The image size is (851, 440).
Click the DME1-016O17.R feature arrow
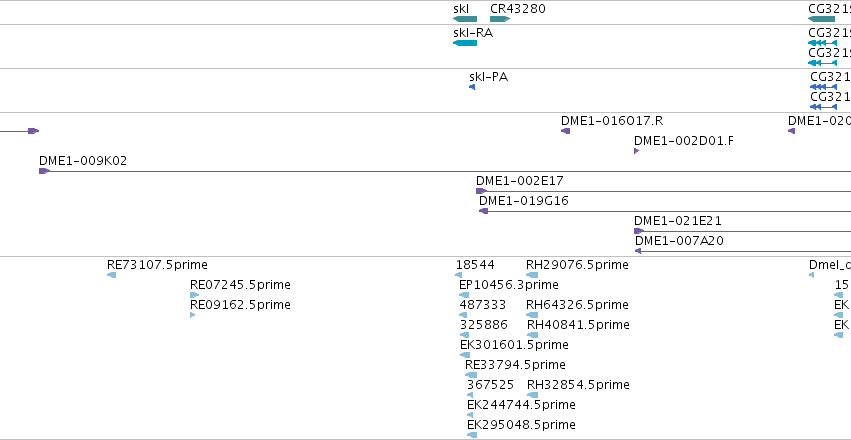click(566, 131)
